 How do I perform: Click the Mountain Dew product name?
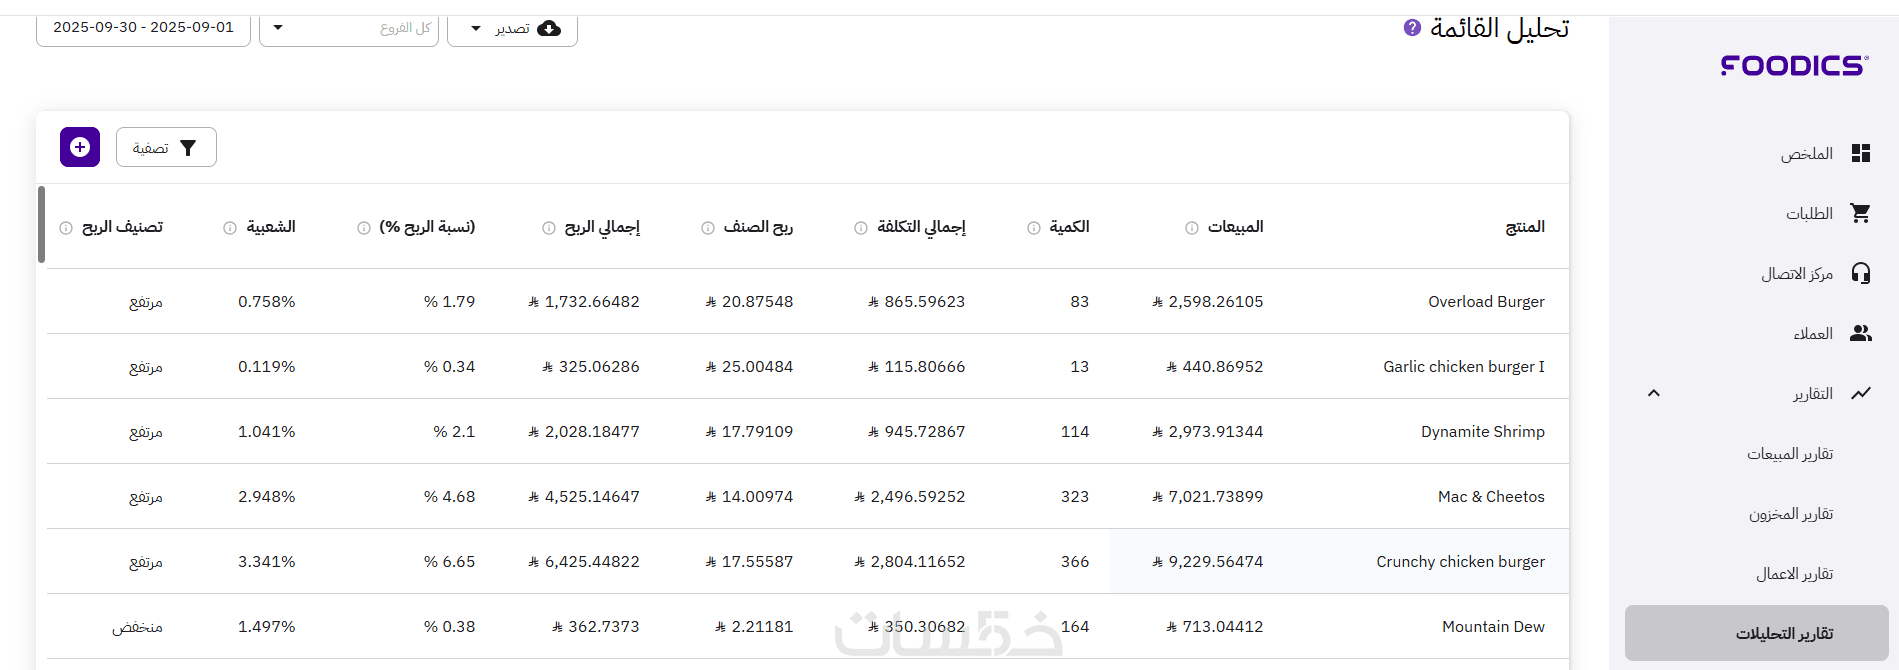point(1493,626)
